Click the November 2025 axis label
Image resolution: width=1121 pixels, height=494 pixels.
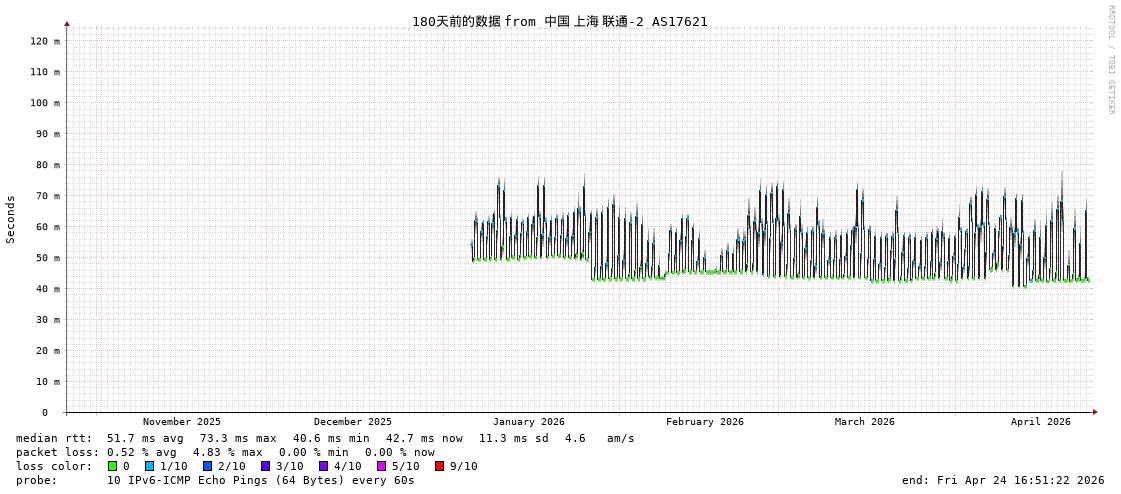[x=182, y=422]
